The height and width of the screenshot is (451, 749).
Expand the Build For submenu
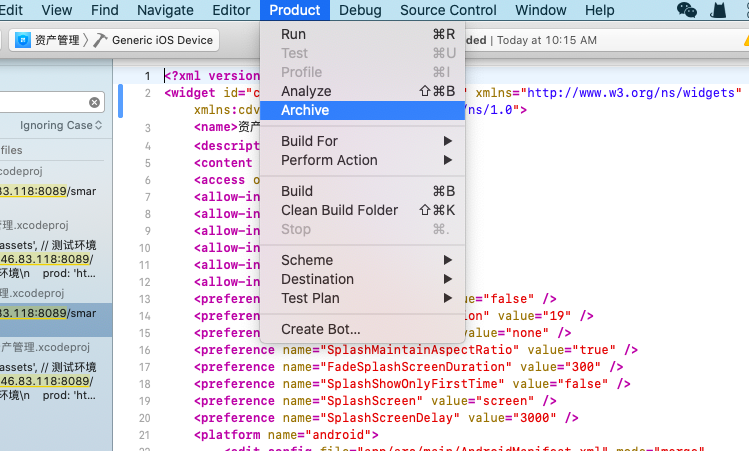(363, 141)
